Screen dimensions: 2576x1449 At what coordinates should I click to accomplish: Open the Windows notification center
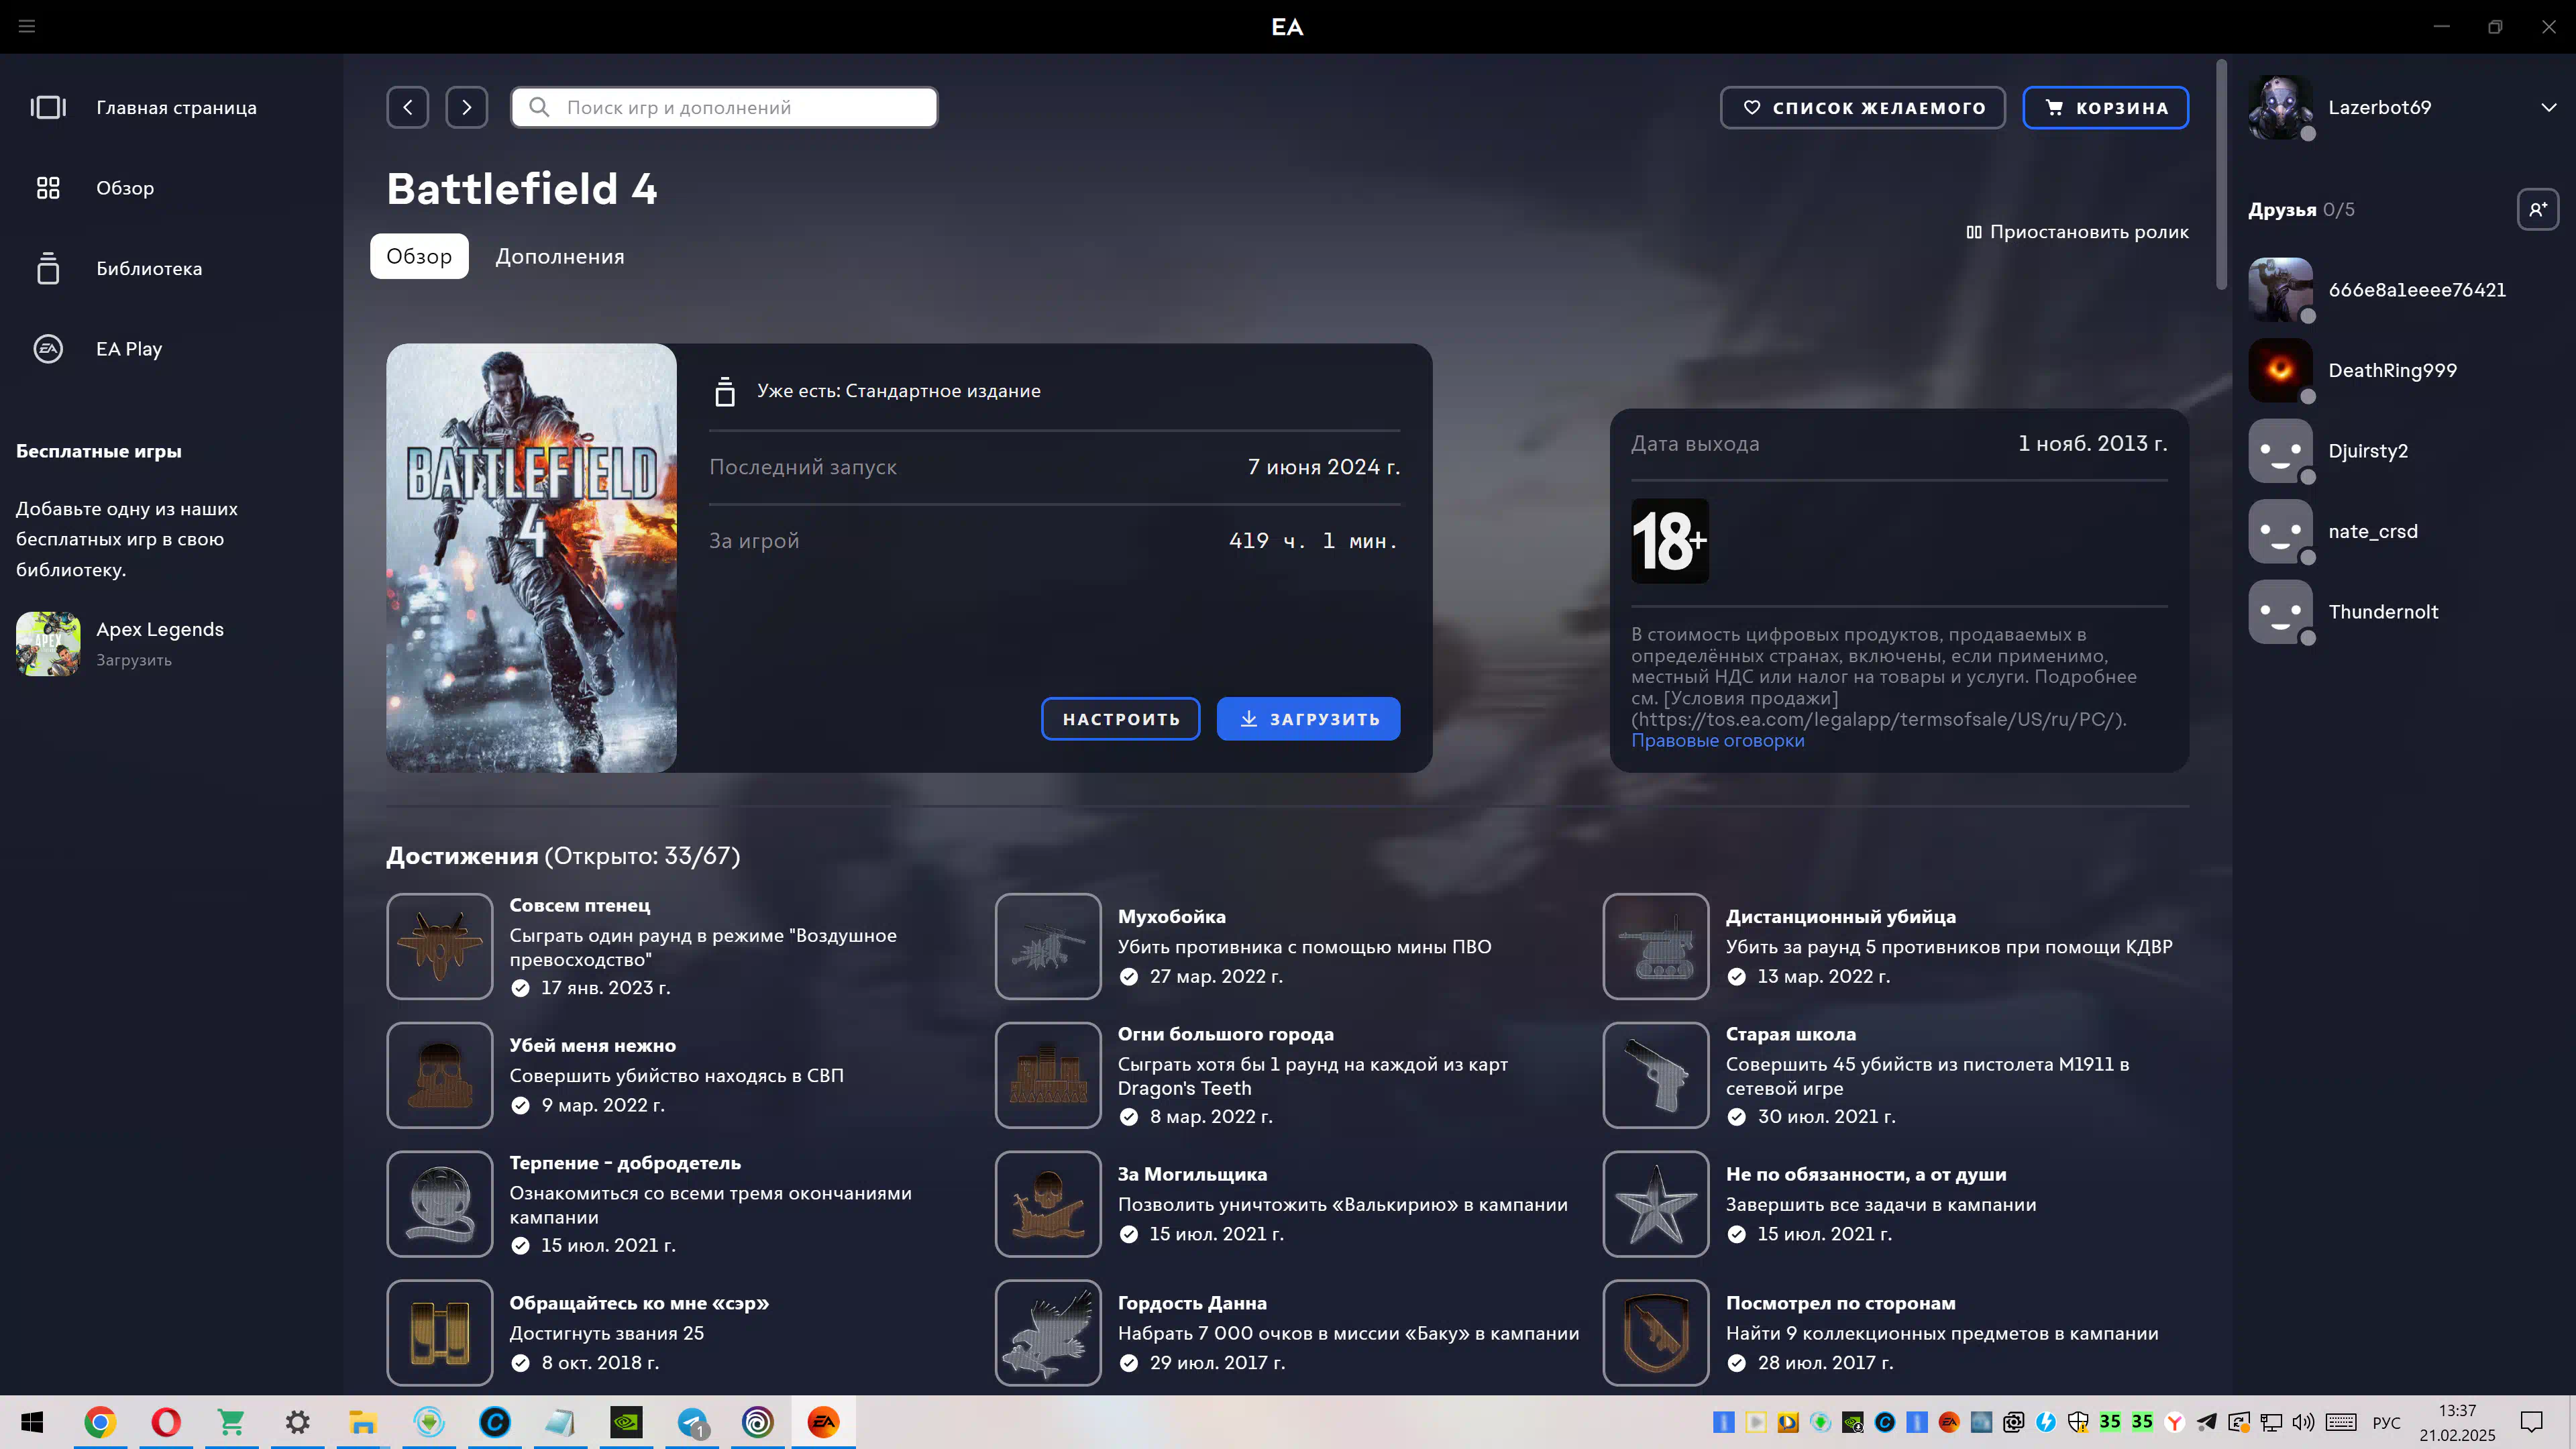[x=2532, y=1422]
